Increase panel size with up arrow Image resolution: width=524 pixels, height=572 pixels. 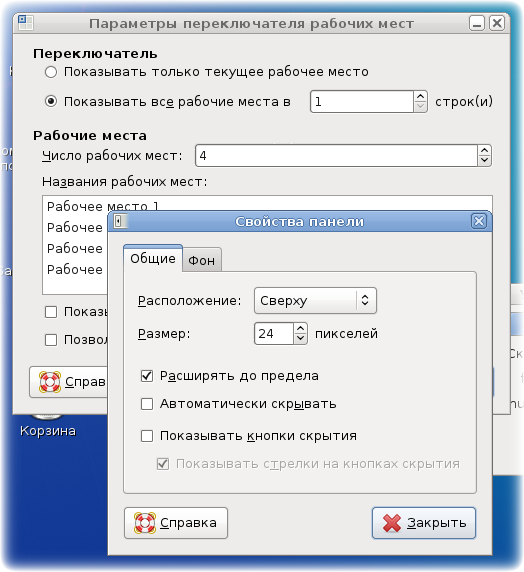(x=300, y=328)
